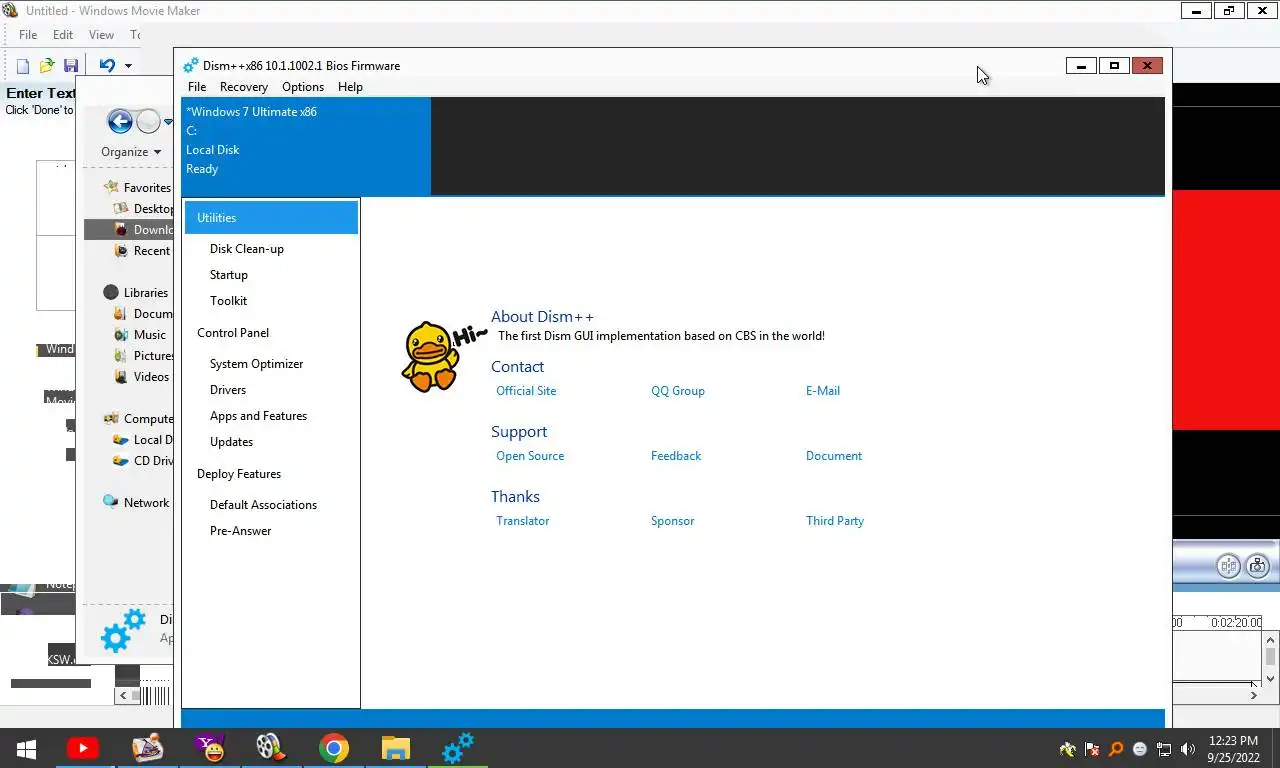1280x768 pixels.
Task: Open System Optimizer in Dism++ sidebar
Action: coord(257,364)
